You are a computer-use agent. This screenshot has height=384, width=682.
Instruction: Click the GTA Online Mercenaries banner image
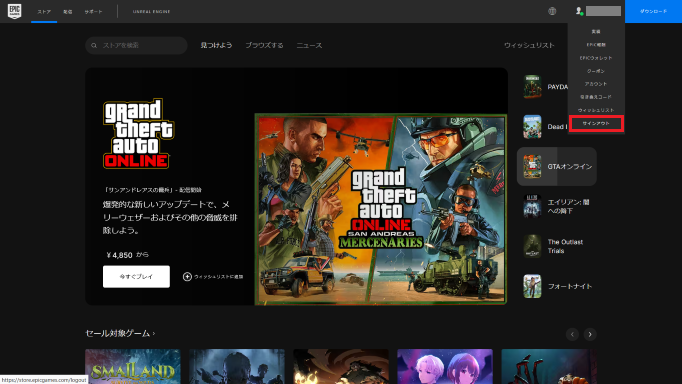381,209
